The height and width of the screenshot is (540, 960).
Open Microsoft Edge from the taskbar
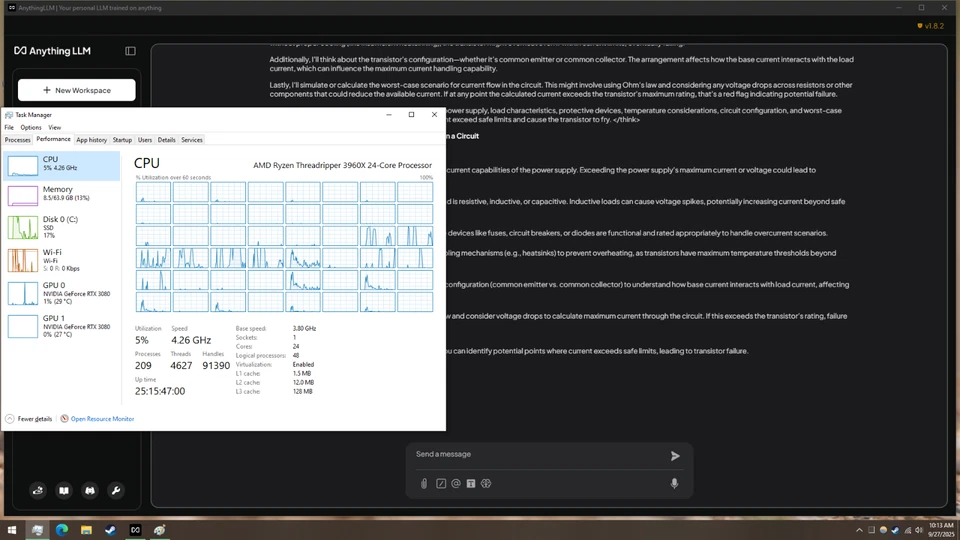coord(62,530)
